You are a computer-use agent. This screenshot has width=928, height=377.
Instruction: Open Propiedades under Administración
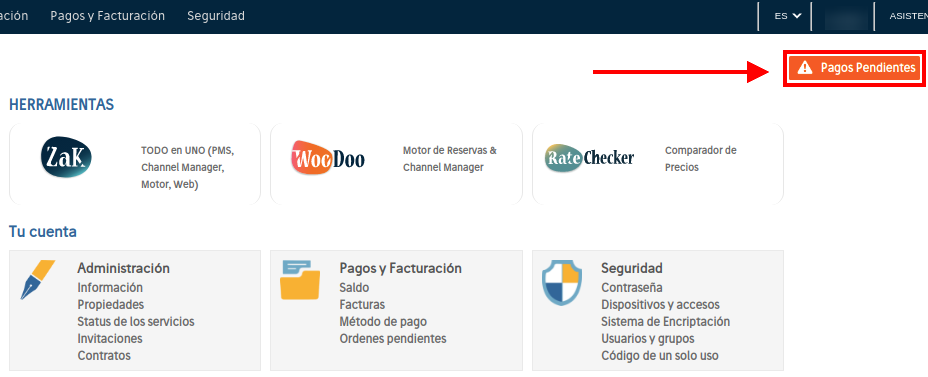point(111,305)
